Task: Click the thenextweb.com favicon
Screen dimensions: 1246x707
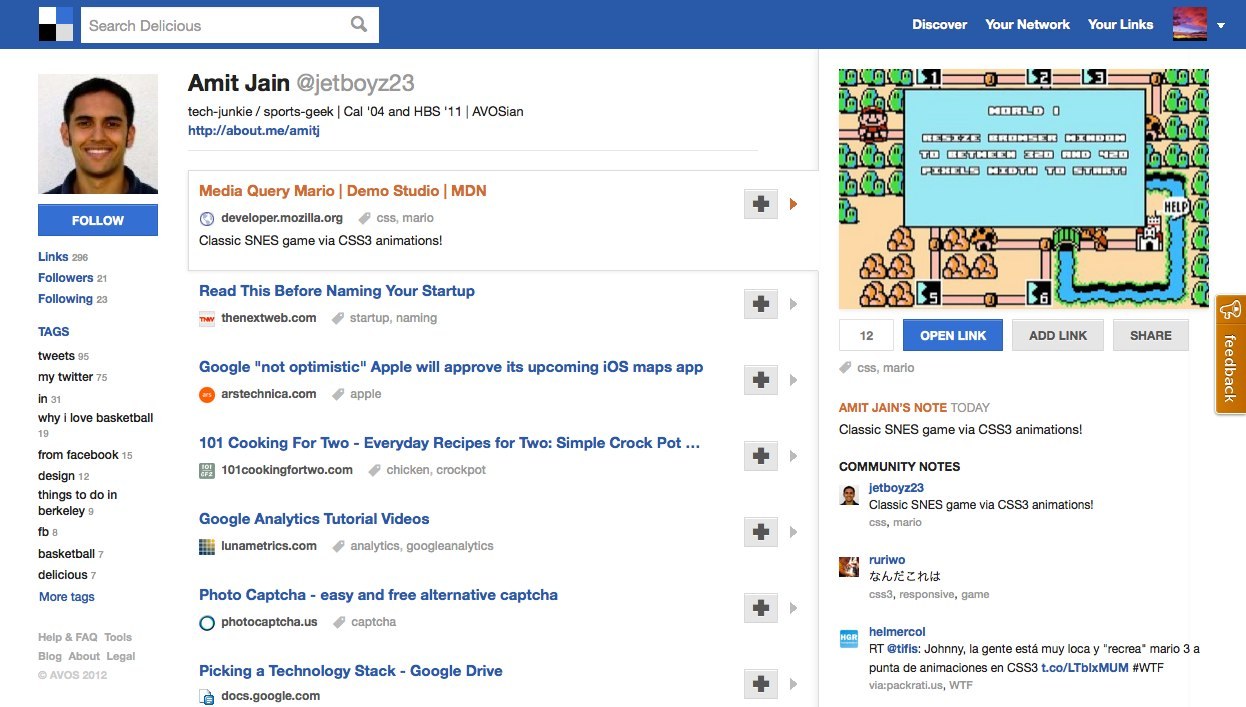Action: 207,319
